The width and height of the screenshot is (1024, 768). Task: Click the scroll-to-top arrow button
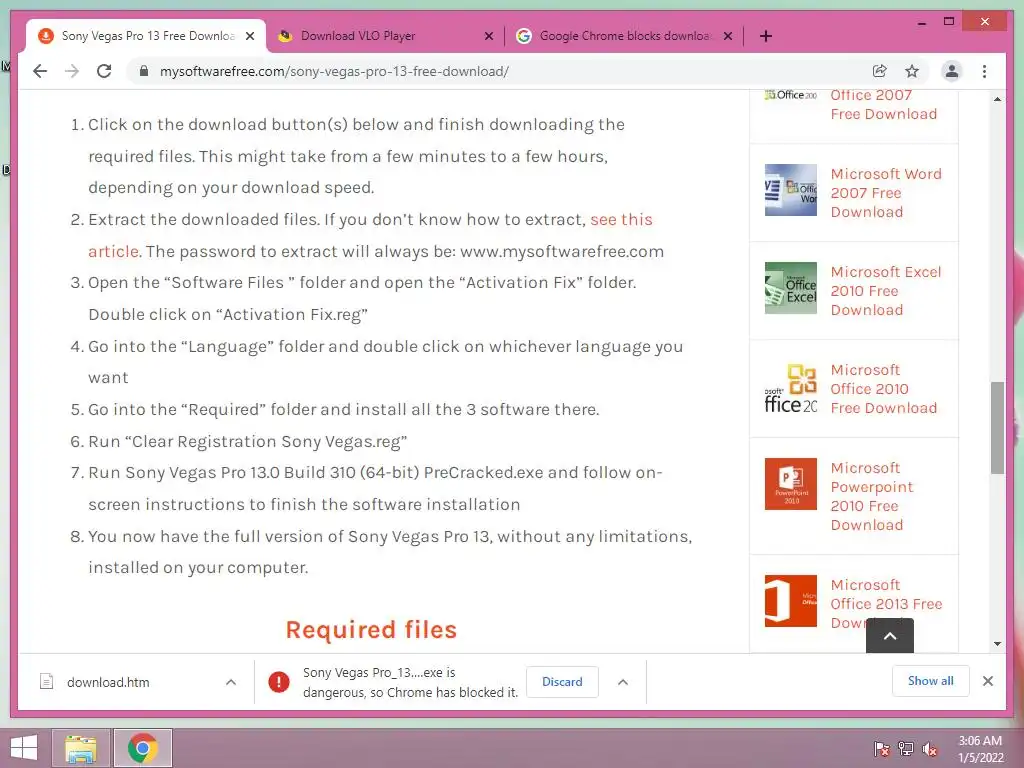pos(889,635)
